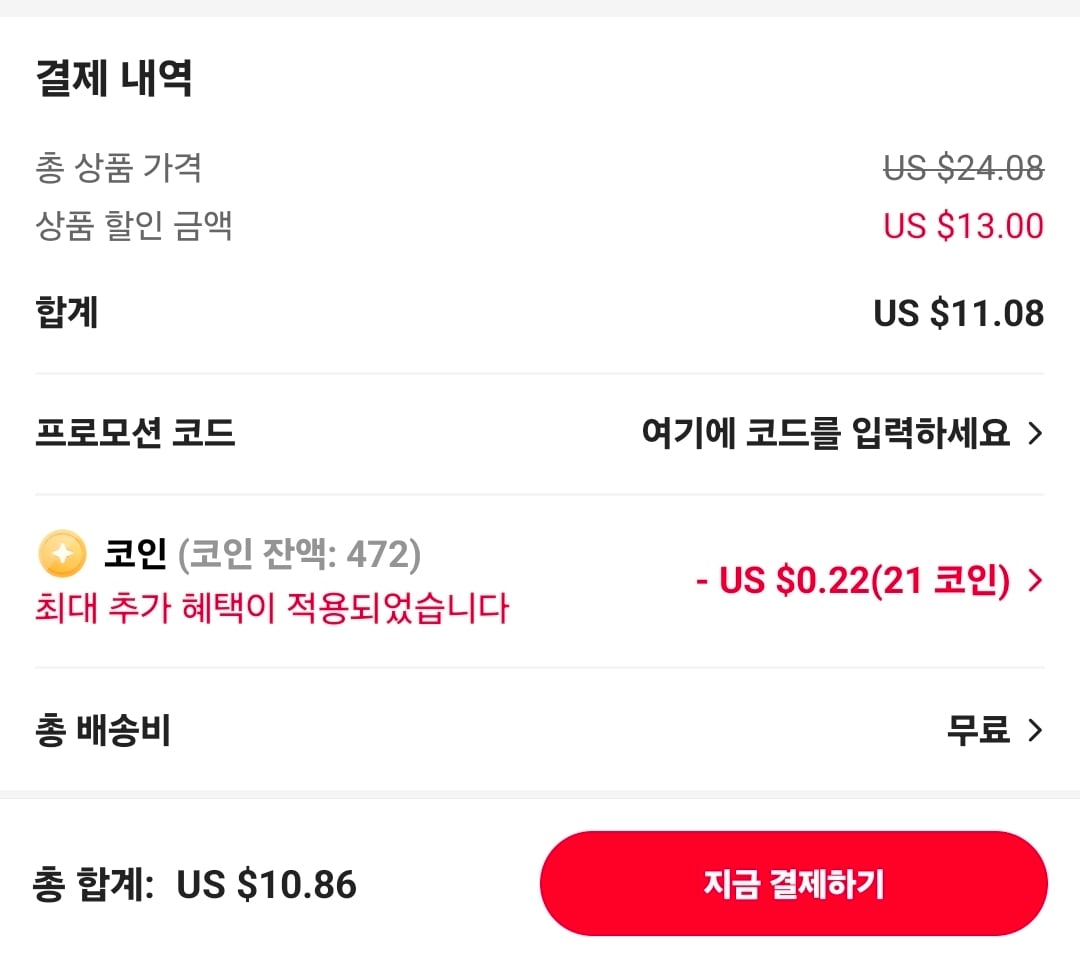Tap the 무료 free shipping text
This screenshot has height=962, width=1080.
[978, 731]
